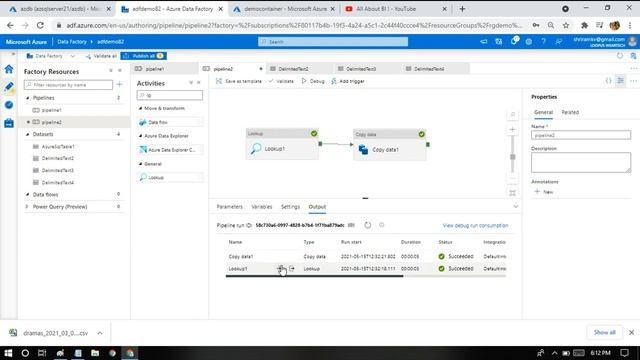Switch to DelimitedText3 editor tab
Image resolution: width=640 pixels, height=360 pixels.
(x=367, y=69)
